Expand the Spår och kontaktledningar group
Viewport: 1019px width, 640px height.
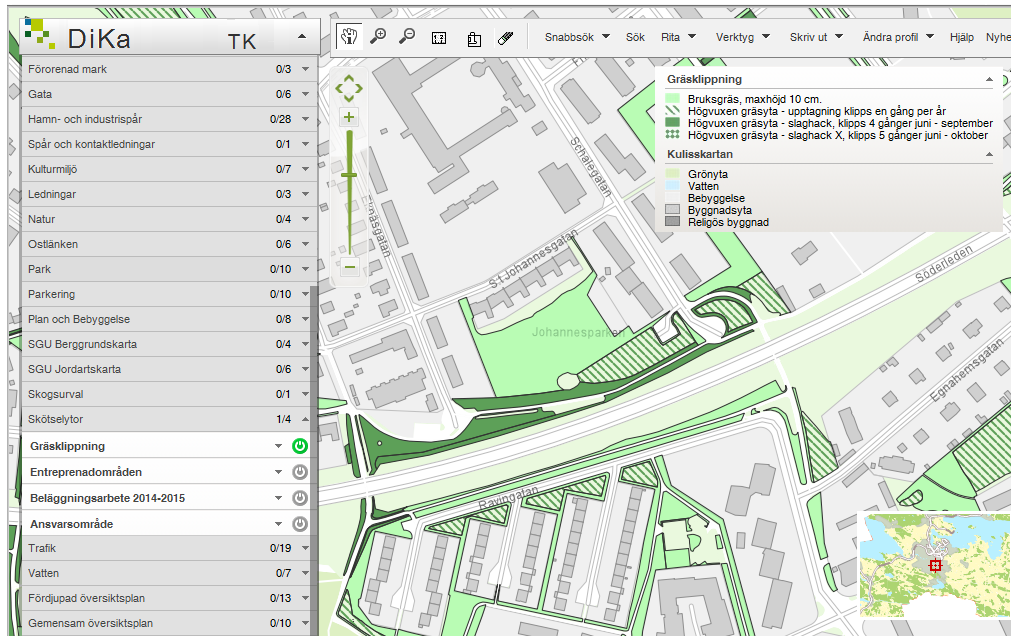click(x=305, y=144)
